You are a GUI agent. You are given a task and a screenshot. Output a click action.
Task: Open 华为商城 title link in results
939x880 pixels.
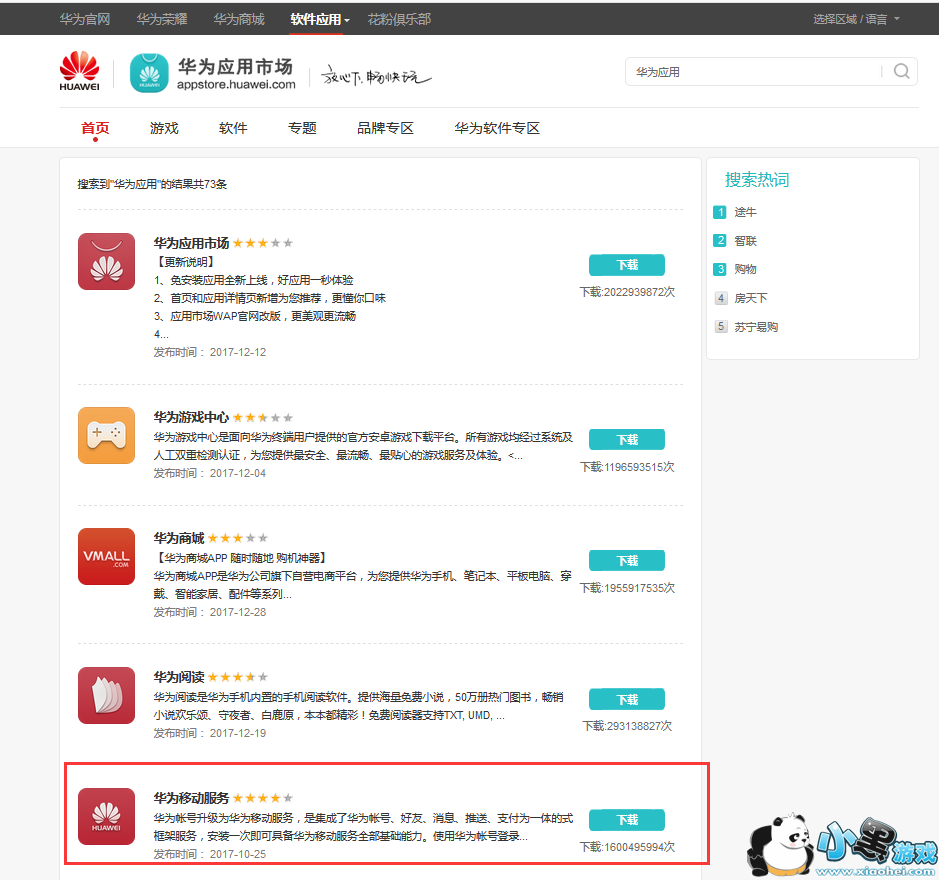(x=178, y=538)
